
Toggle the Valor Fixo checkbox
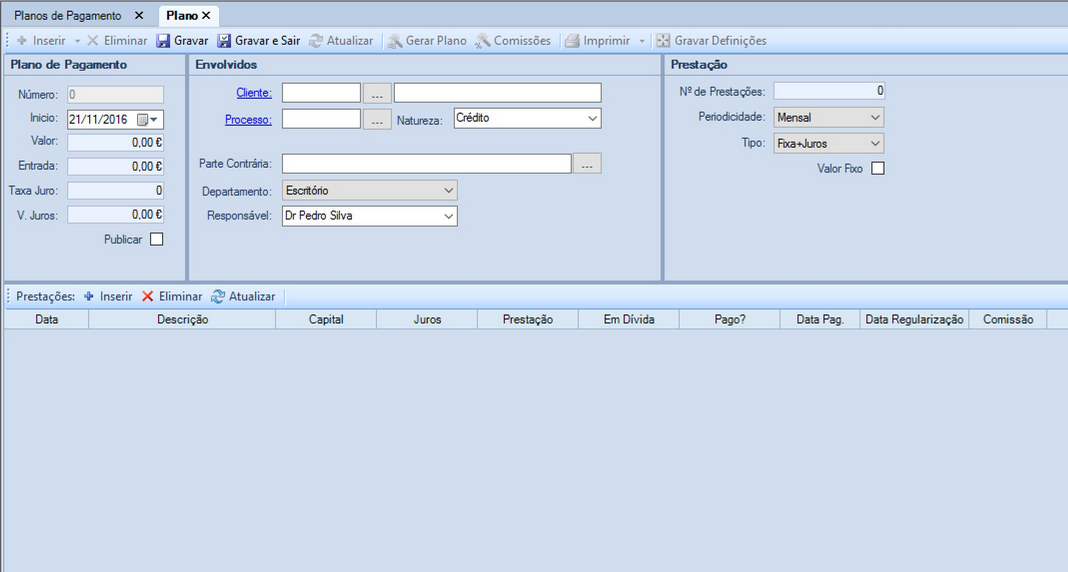tap(878, 168)
